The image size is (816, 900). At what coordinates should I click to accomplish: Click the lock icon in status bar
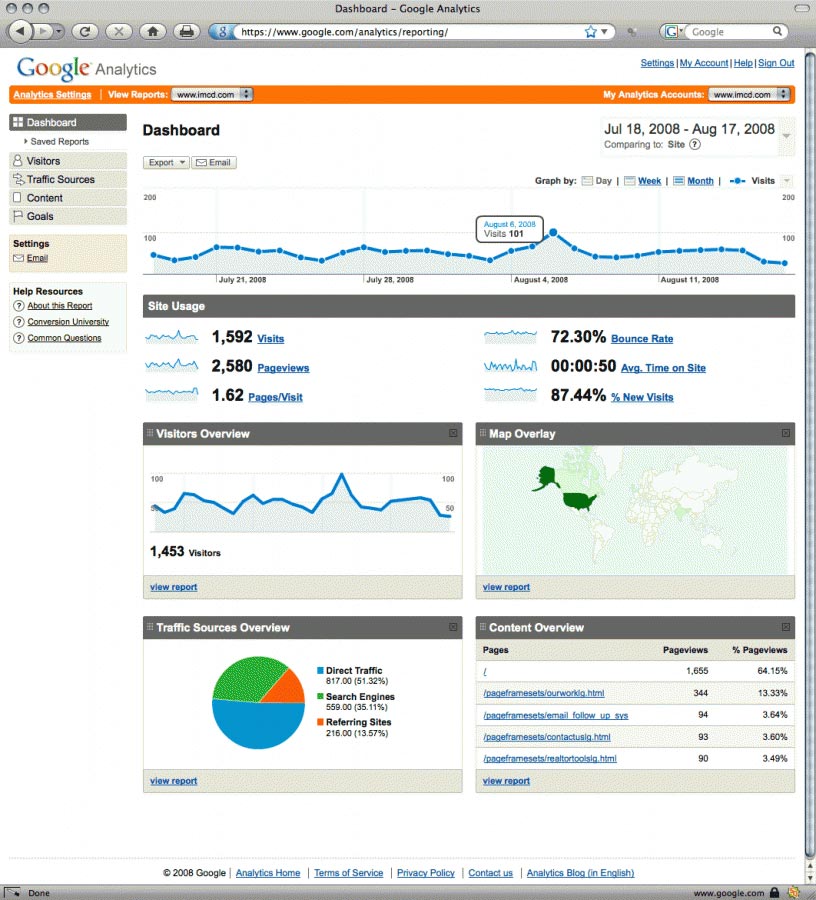coord(775,893)
